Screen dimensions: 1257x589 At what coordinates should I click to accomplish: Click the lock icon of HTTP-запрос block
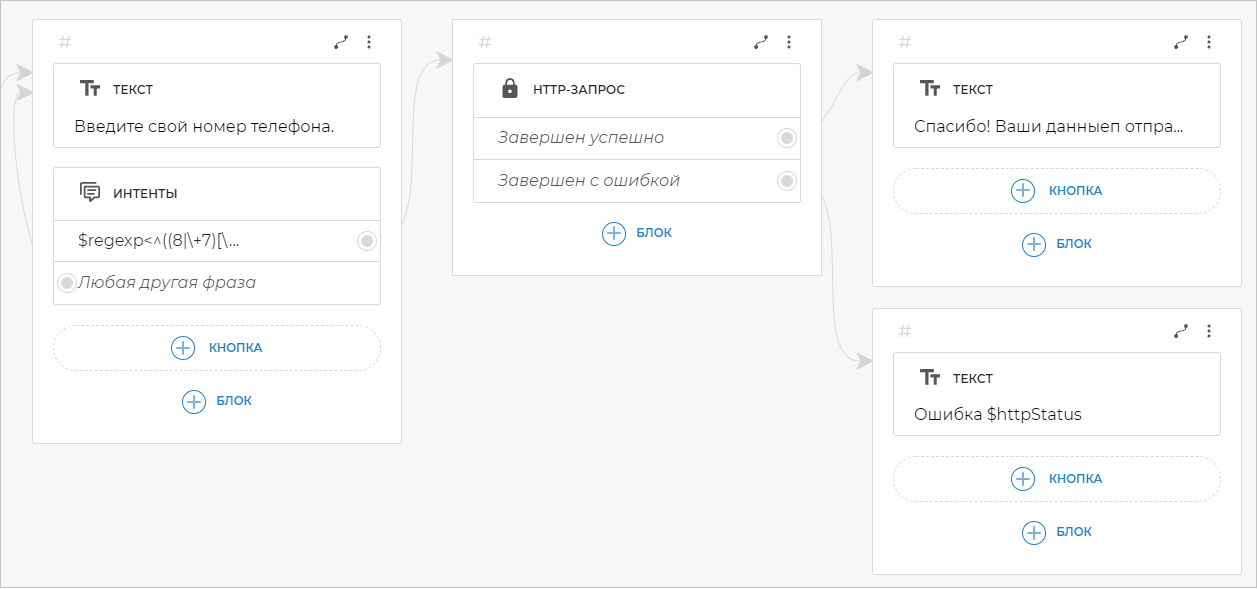click(509, 89)
